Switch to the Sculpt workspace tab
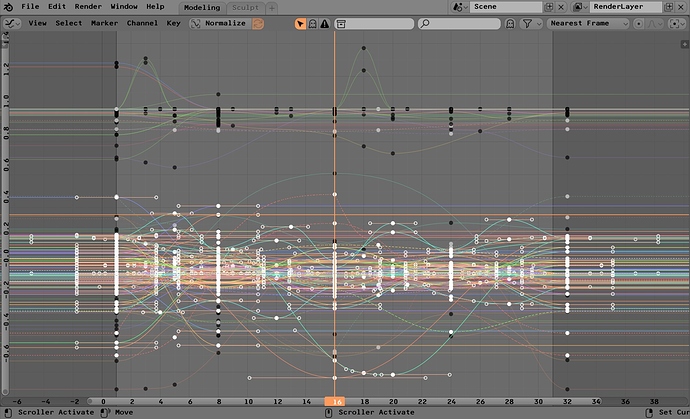This screenshot has height=419, width=690. click(246, 7)
